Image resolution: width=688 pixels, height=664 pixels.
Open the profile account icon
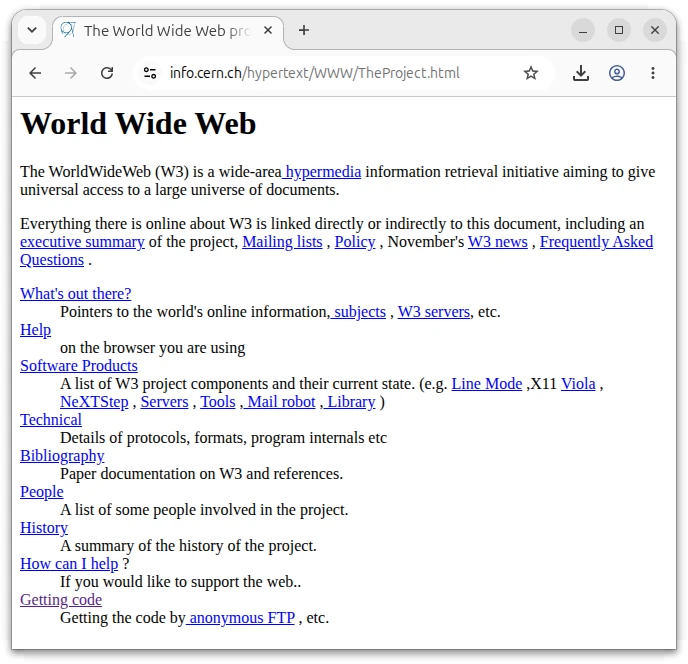[617, 73]
